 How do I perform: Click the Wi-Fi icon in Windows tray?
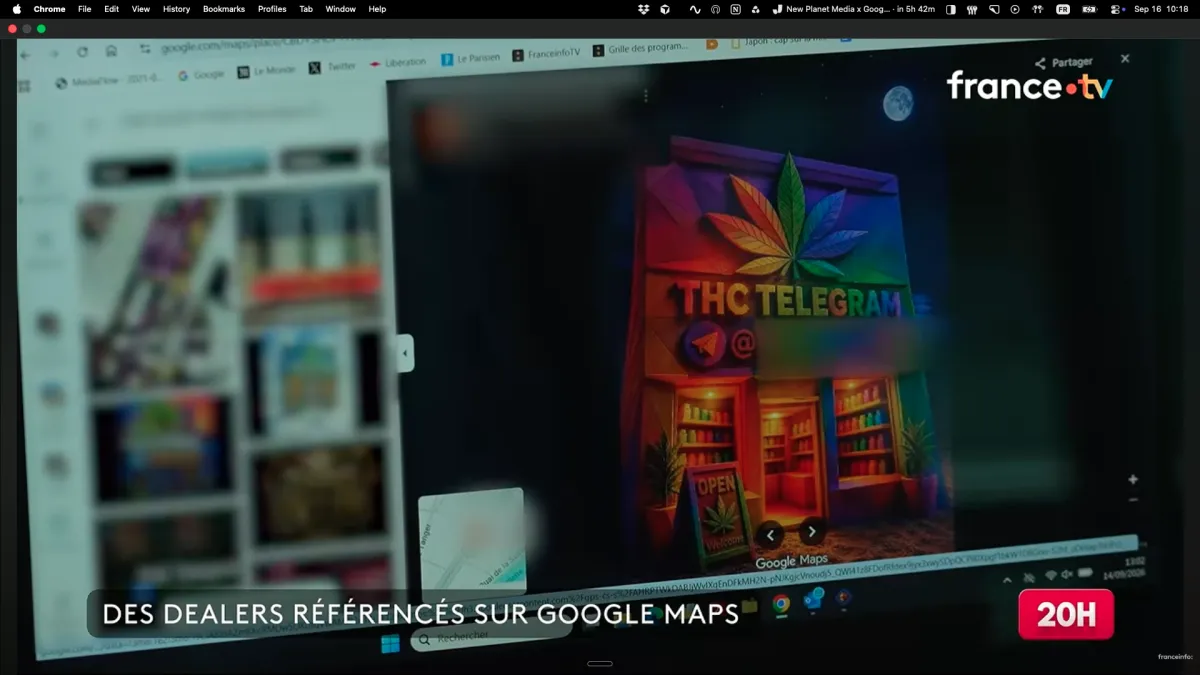pyautogui.click(x=1050, y=576)
